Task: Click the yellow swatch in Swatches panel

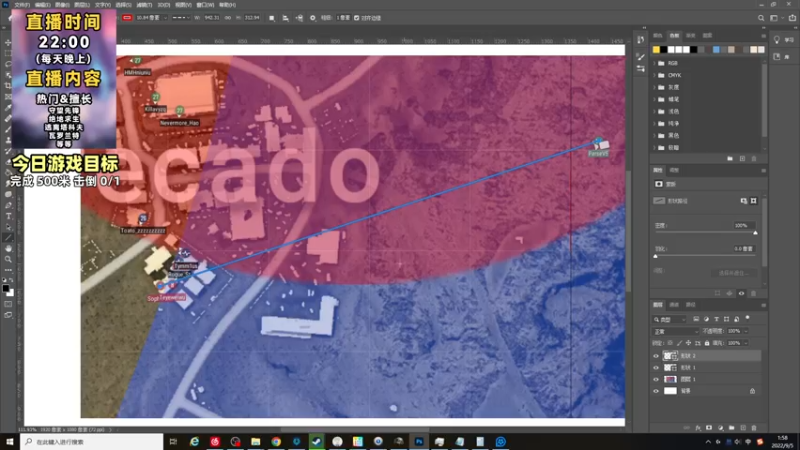Action: (x=656, y=49)
